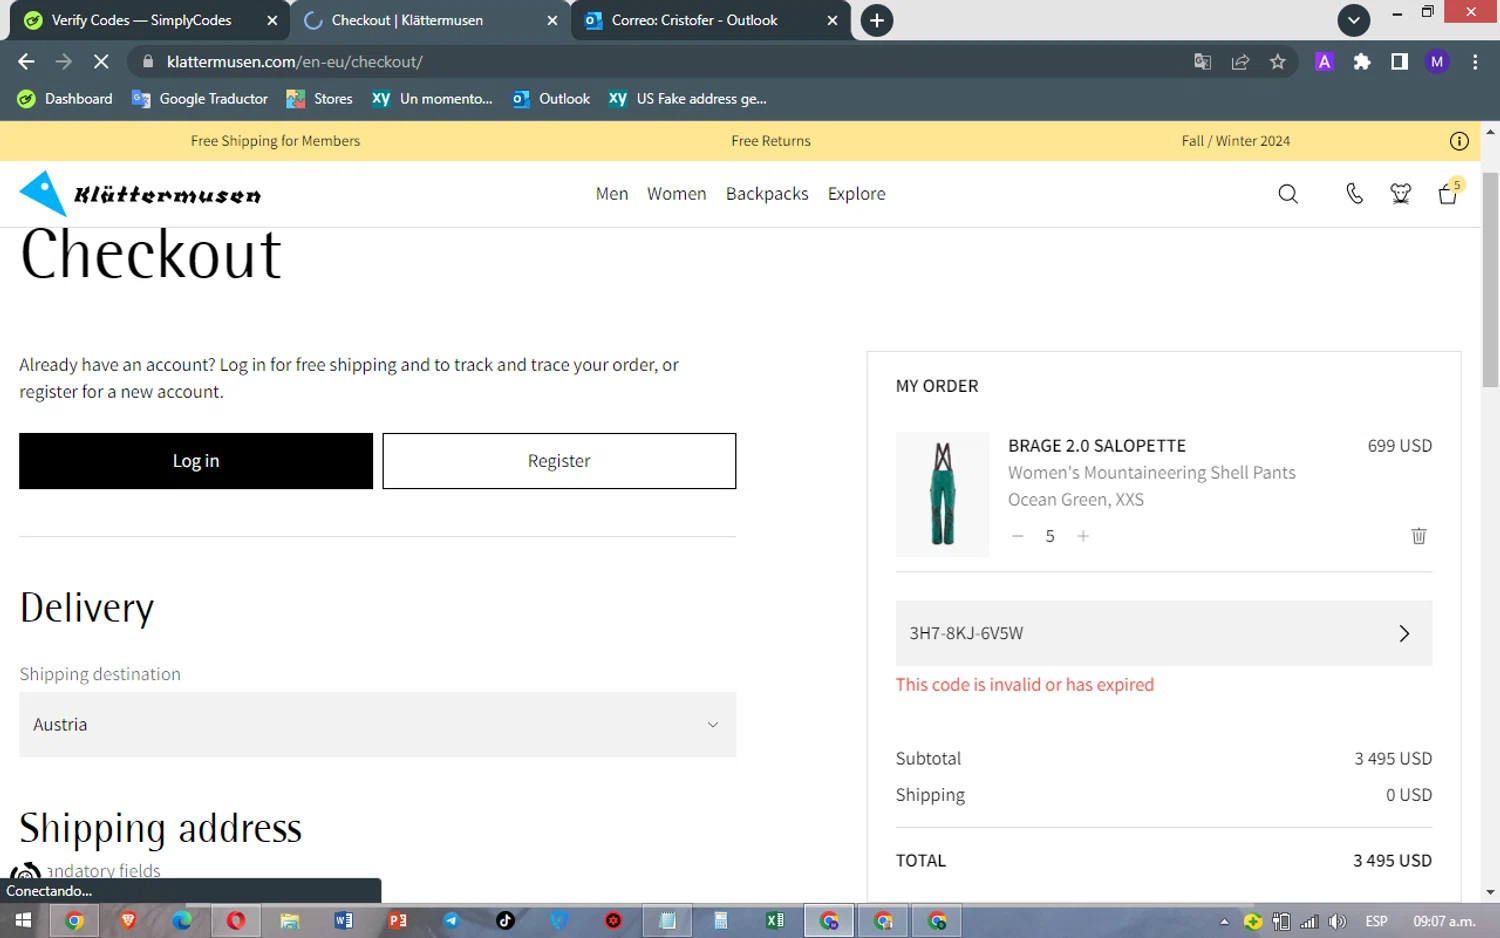Delete Brage 2.0 Salopette with the trash icon
This screenshot has height=938, width=1500.
coord(1418,536)
